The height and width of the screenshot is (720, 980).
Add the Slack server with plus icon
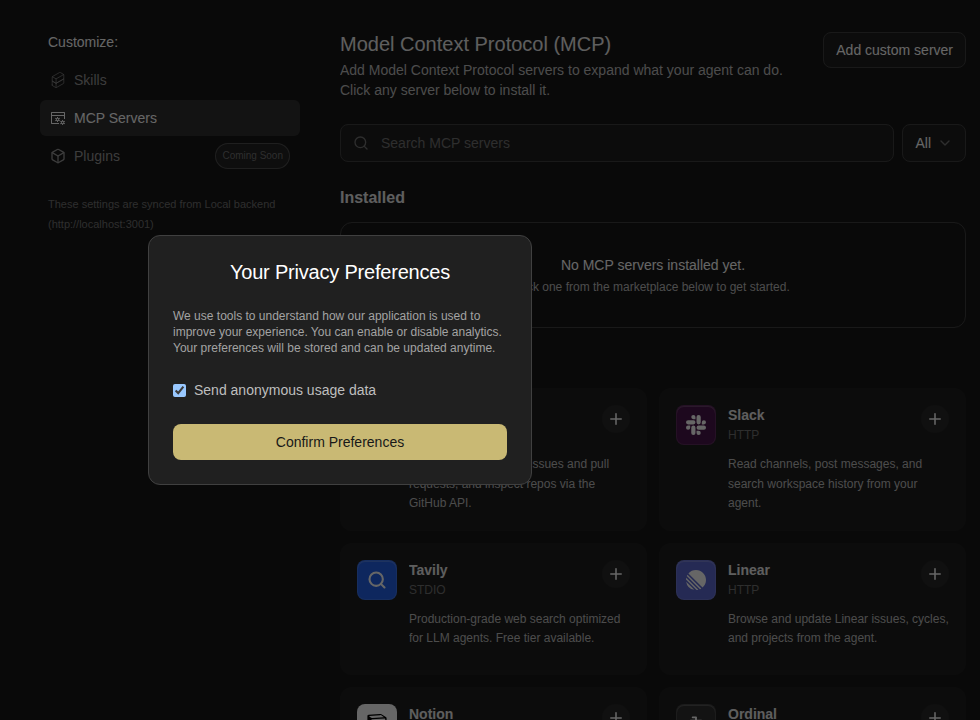[934, 419]
